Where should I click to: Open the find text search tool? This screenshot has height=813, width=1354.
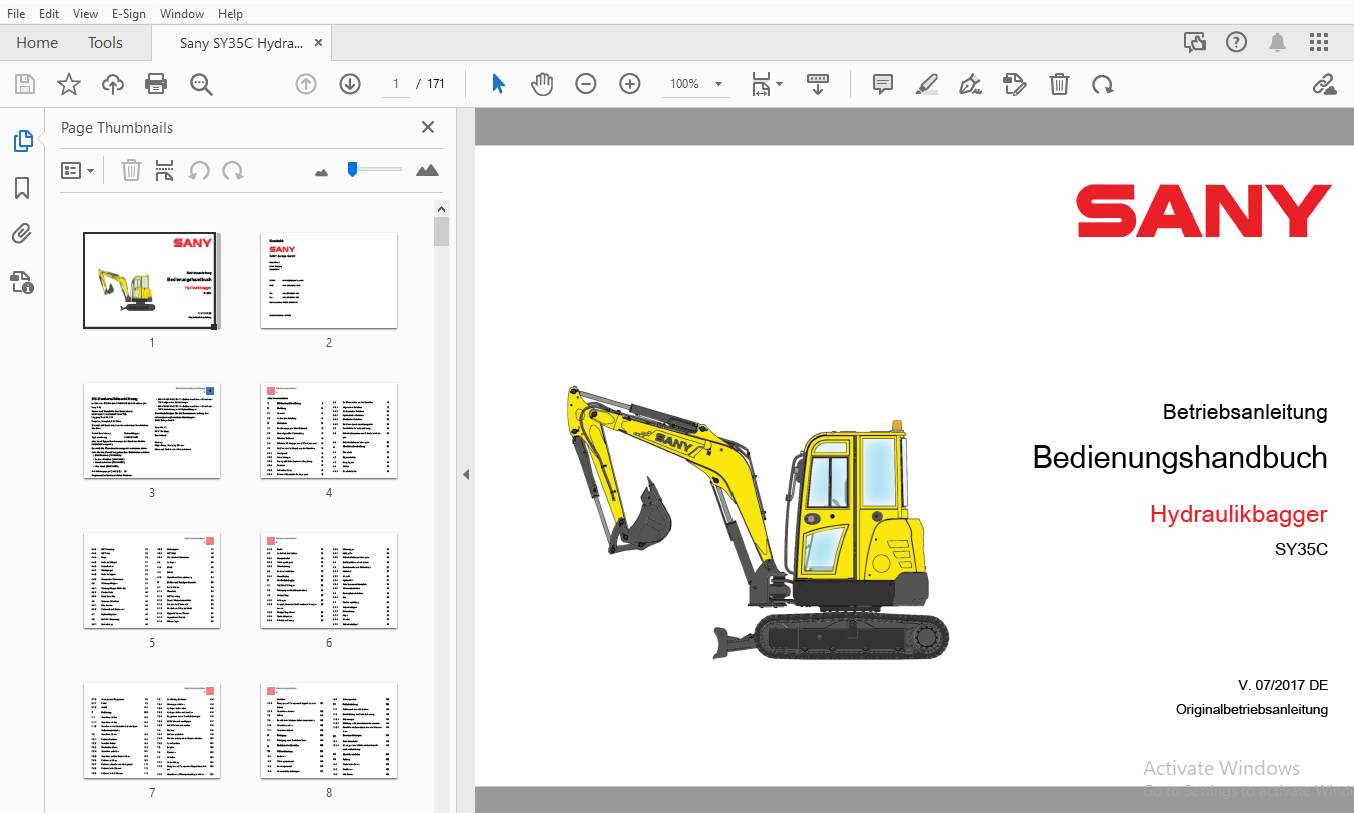pyautogui.click(x=201, y=84)
